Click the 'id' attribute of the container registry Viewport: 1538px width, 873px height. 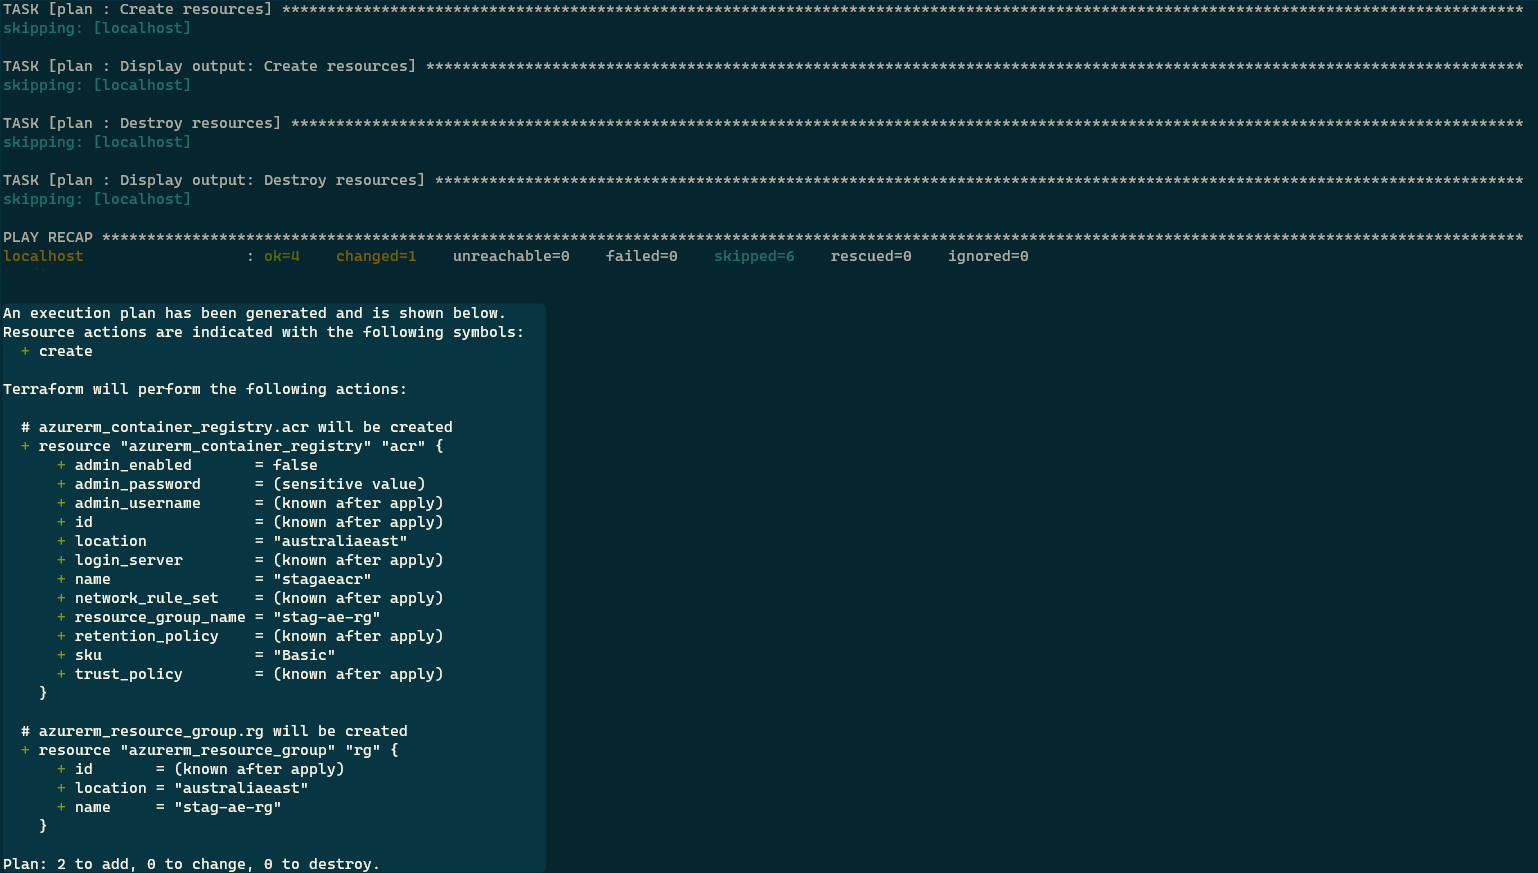pos(84,522)
